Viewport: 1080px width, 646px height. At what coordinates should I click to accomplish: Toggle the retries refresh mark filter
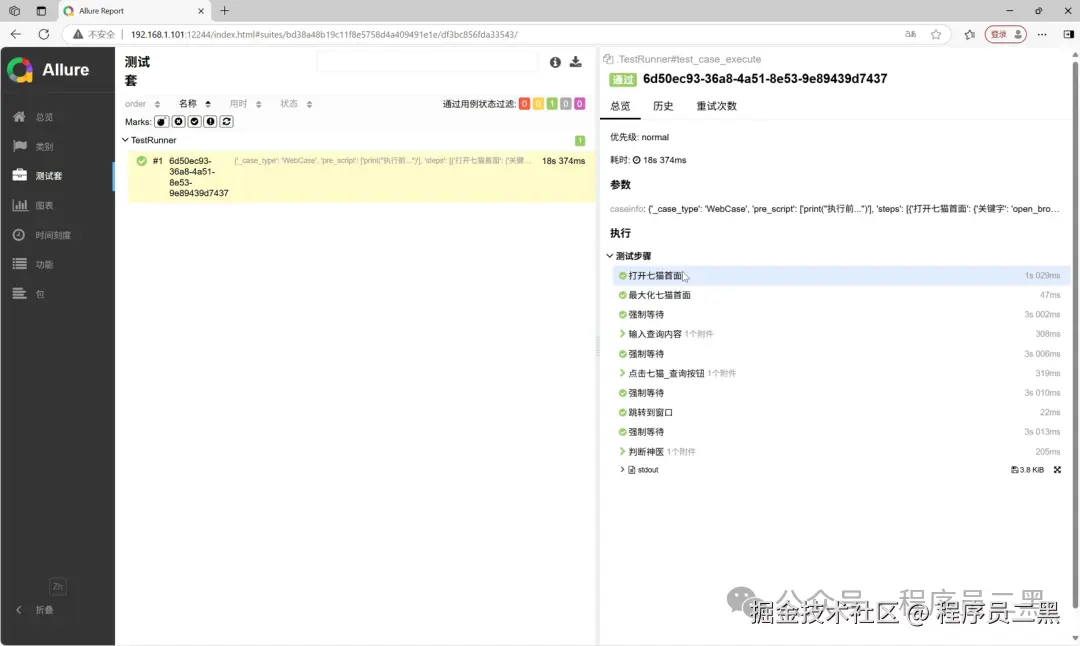point(227,122)
